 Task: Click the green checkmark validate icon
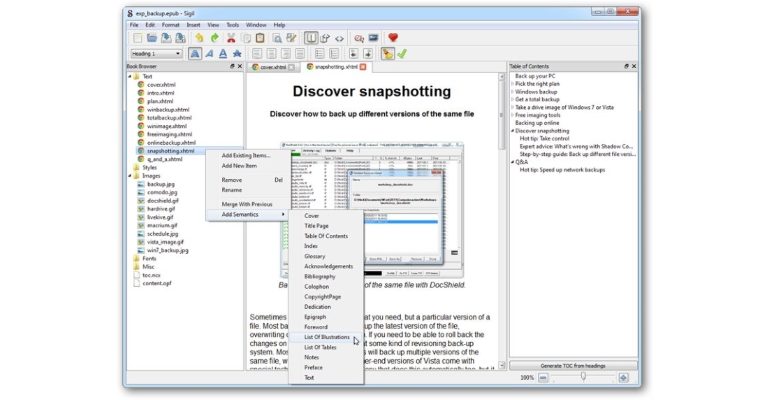coord(402,53)
